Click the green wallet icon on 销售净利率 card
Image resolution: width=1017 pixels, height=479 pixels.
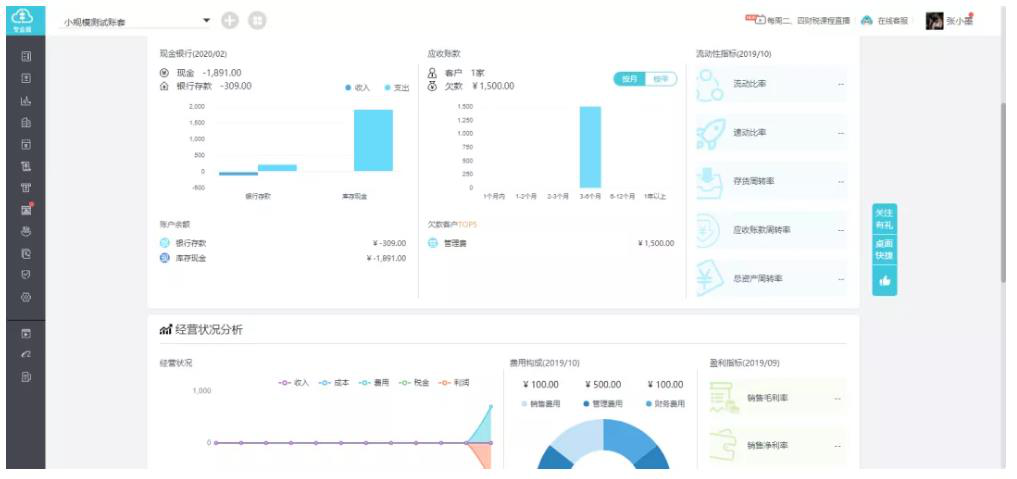(x=724, y=445)
